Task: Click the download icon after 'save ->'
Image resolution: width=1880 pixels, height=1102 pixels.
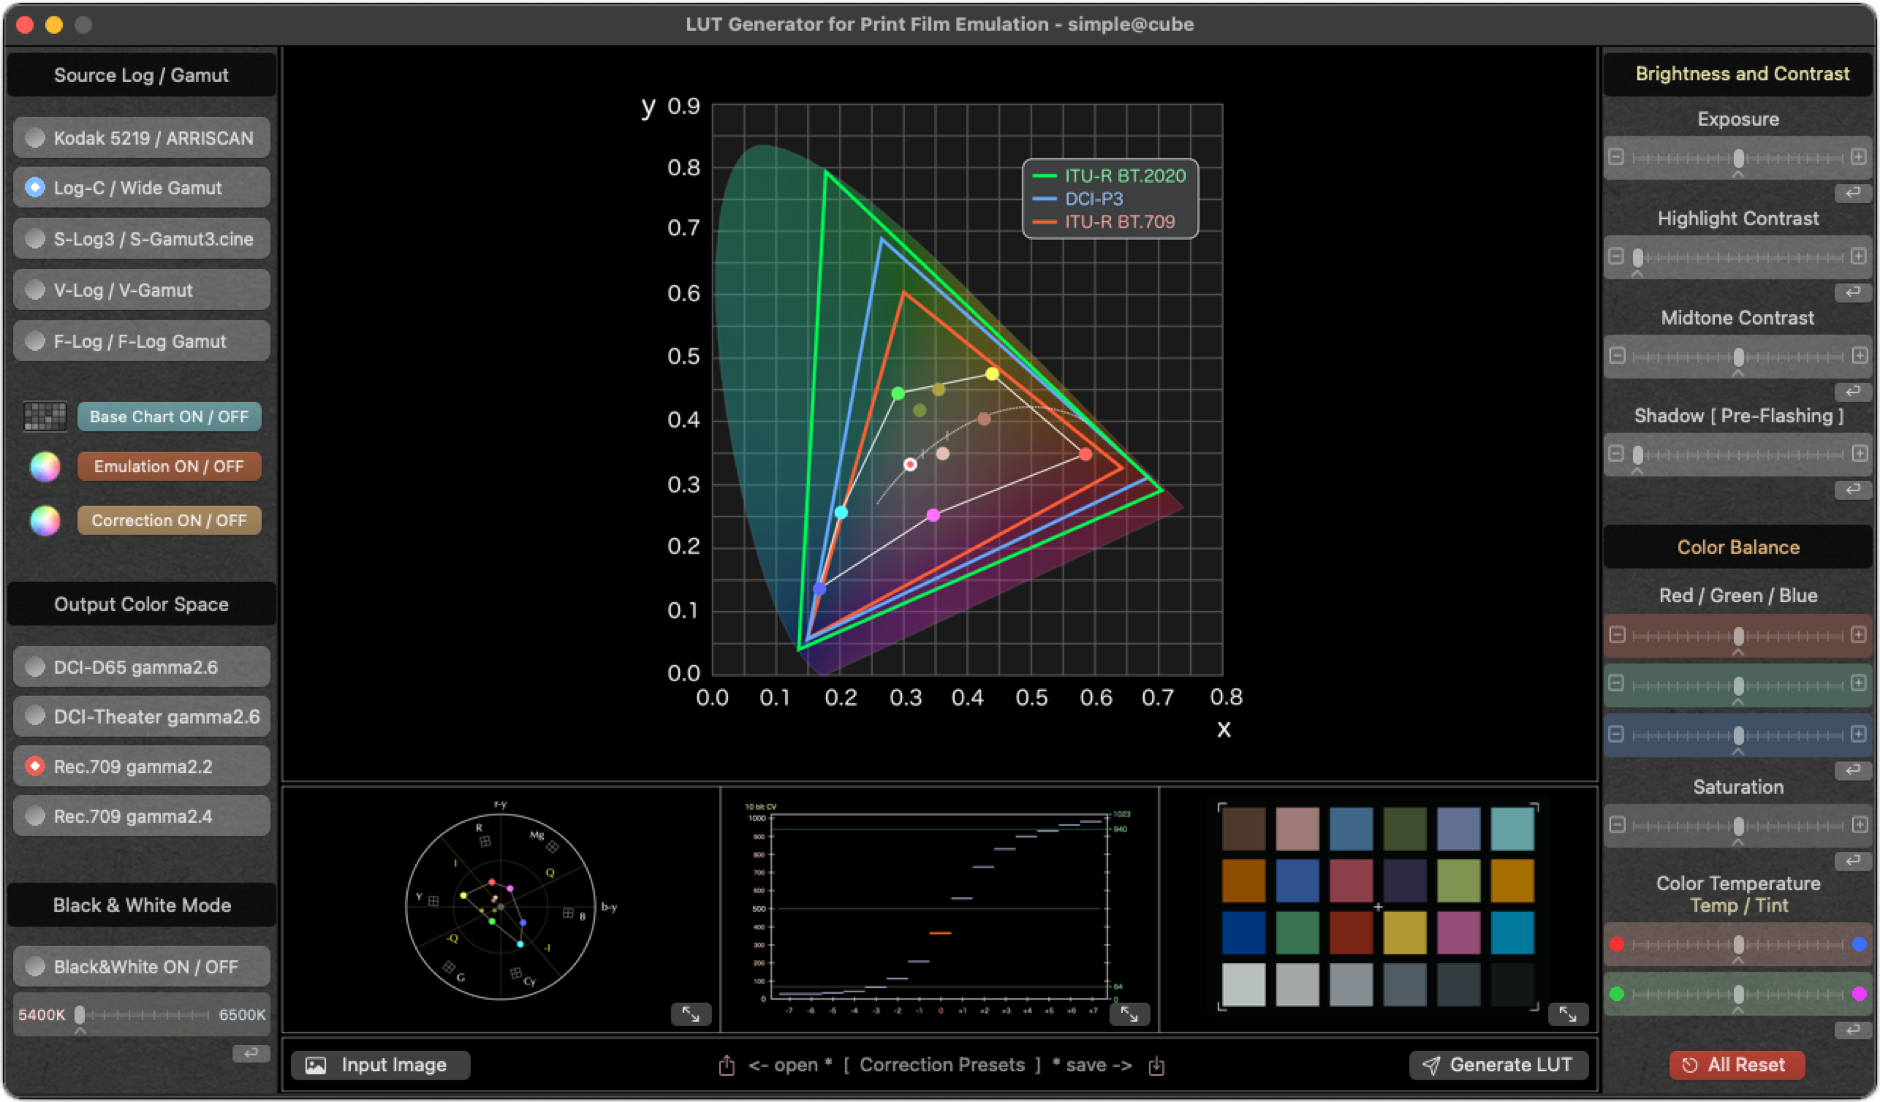Action: (x=1158, y=1064)
